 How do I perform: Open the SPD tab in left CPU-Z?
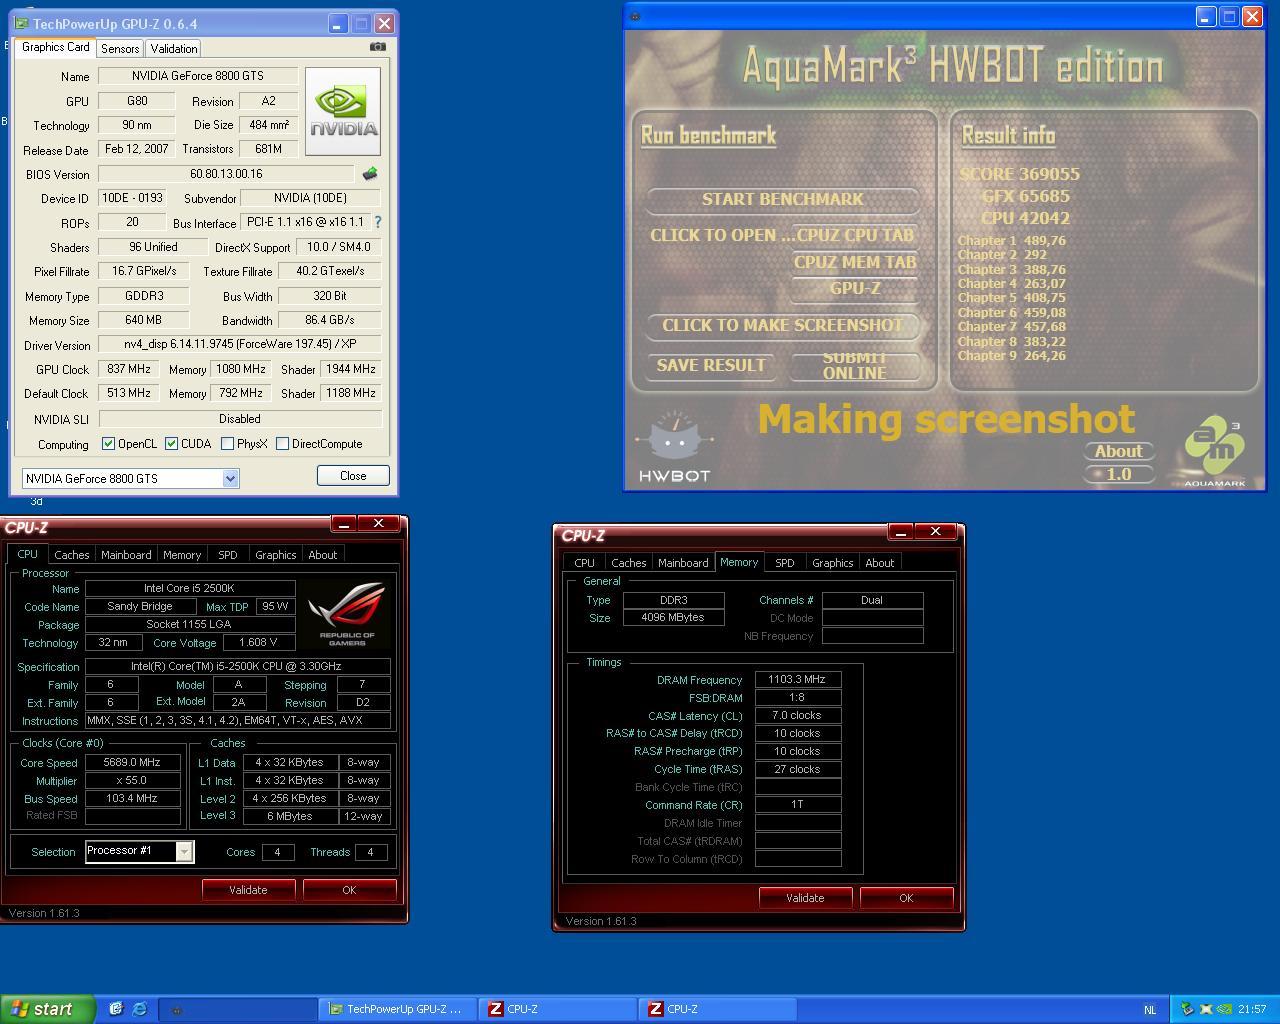coord(228,555)
